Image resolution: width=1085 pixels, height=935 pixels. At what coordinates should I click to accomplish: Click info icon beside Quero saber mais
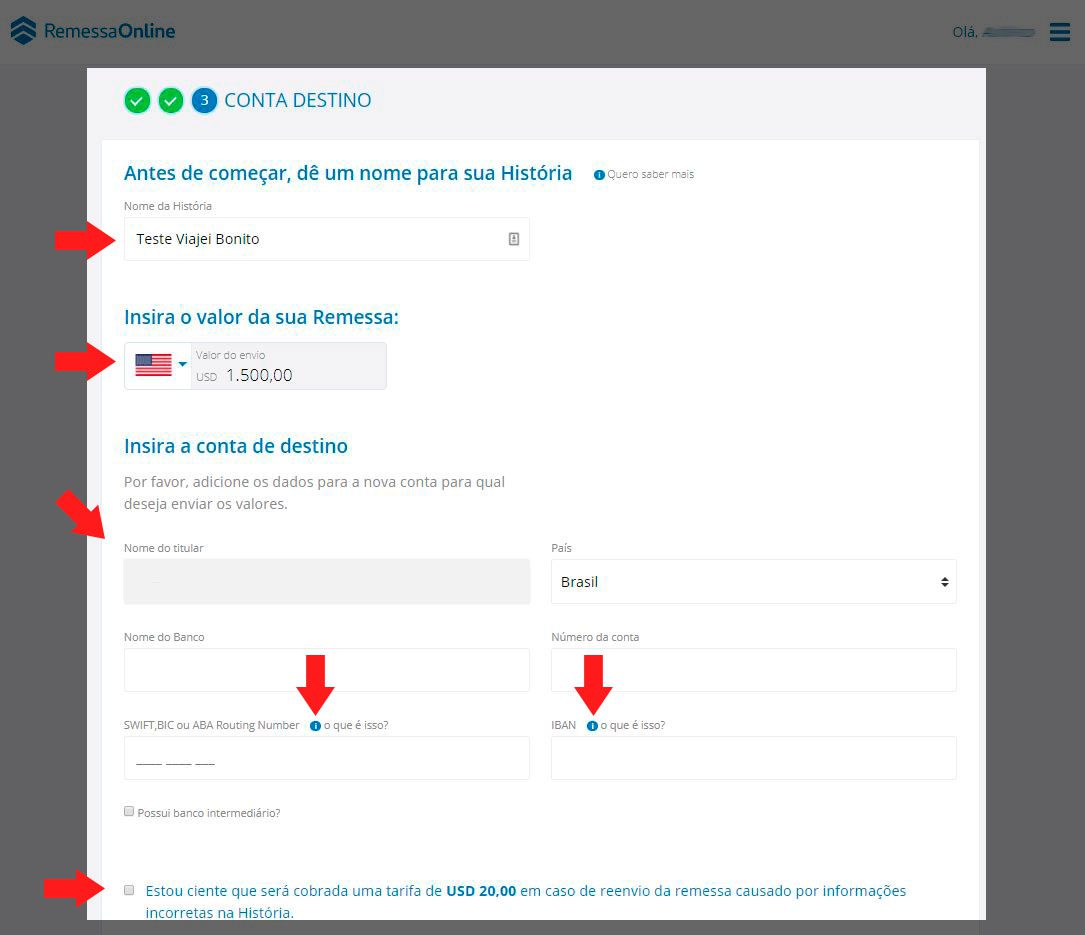[599, 175]
